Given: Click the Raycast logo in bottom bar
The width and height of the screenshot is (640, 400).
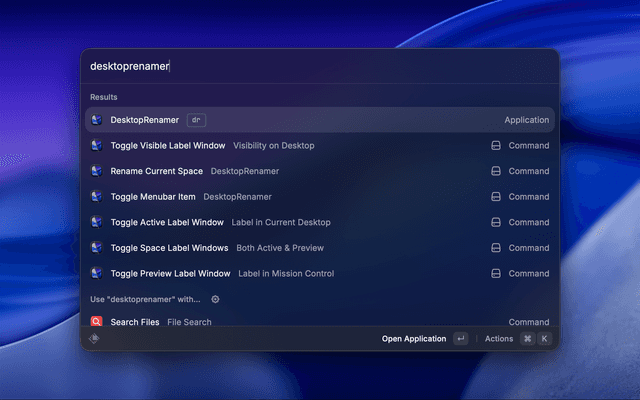Looking at the screenshot, I should [x=94, y=339].
